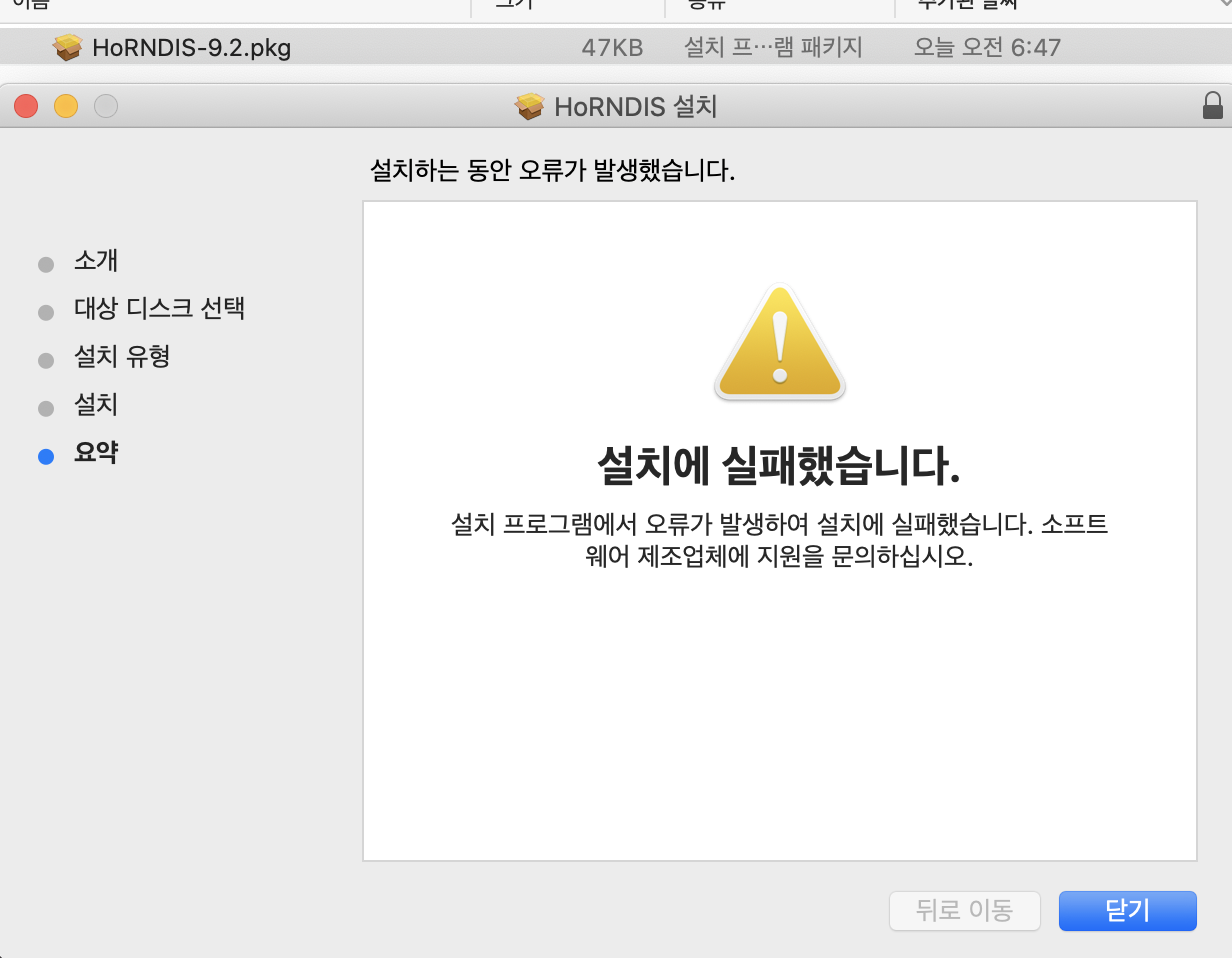Click the error description paragraph text

[x=779, y=540]
